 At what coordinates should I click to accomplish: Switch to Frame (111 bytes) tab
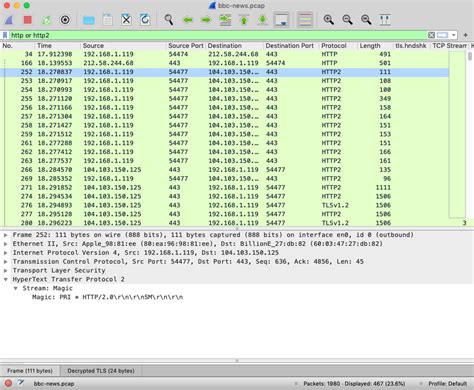point(30,371)
